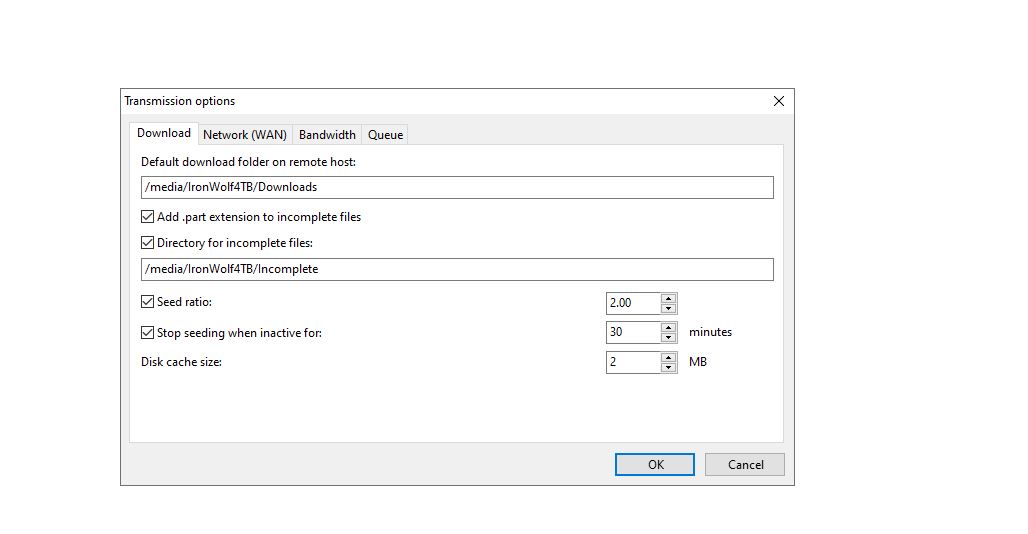Decrease inactive minutes with down arrow
This screenshot has height=534, width=1028.
[668, 337]
